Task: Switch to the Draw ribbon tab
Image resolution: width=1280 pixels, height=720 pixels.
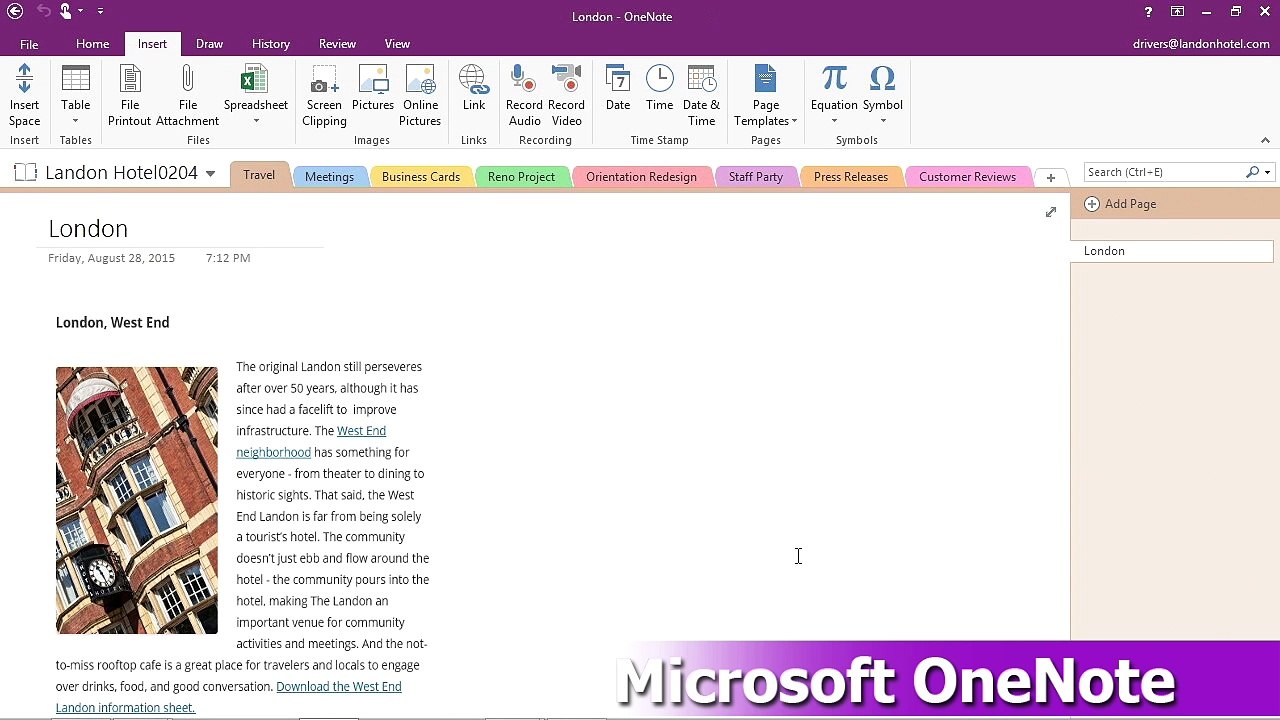Action: [x=209, y=44]
